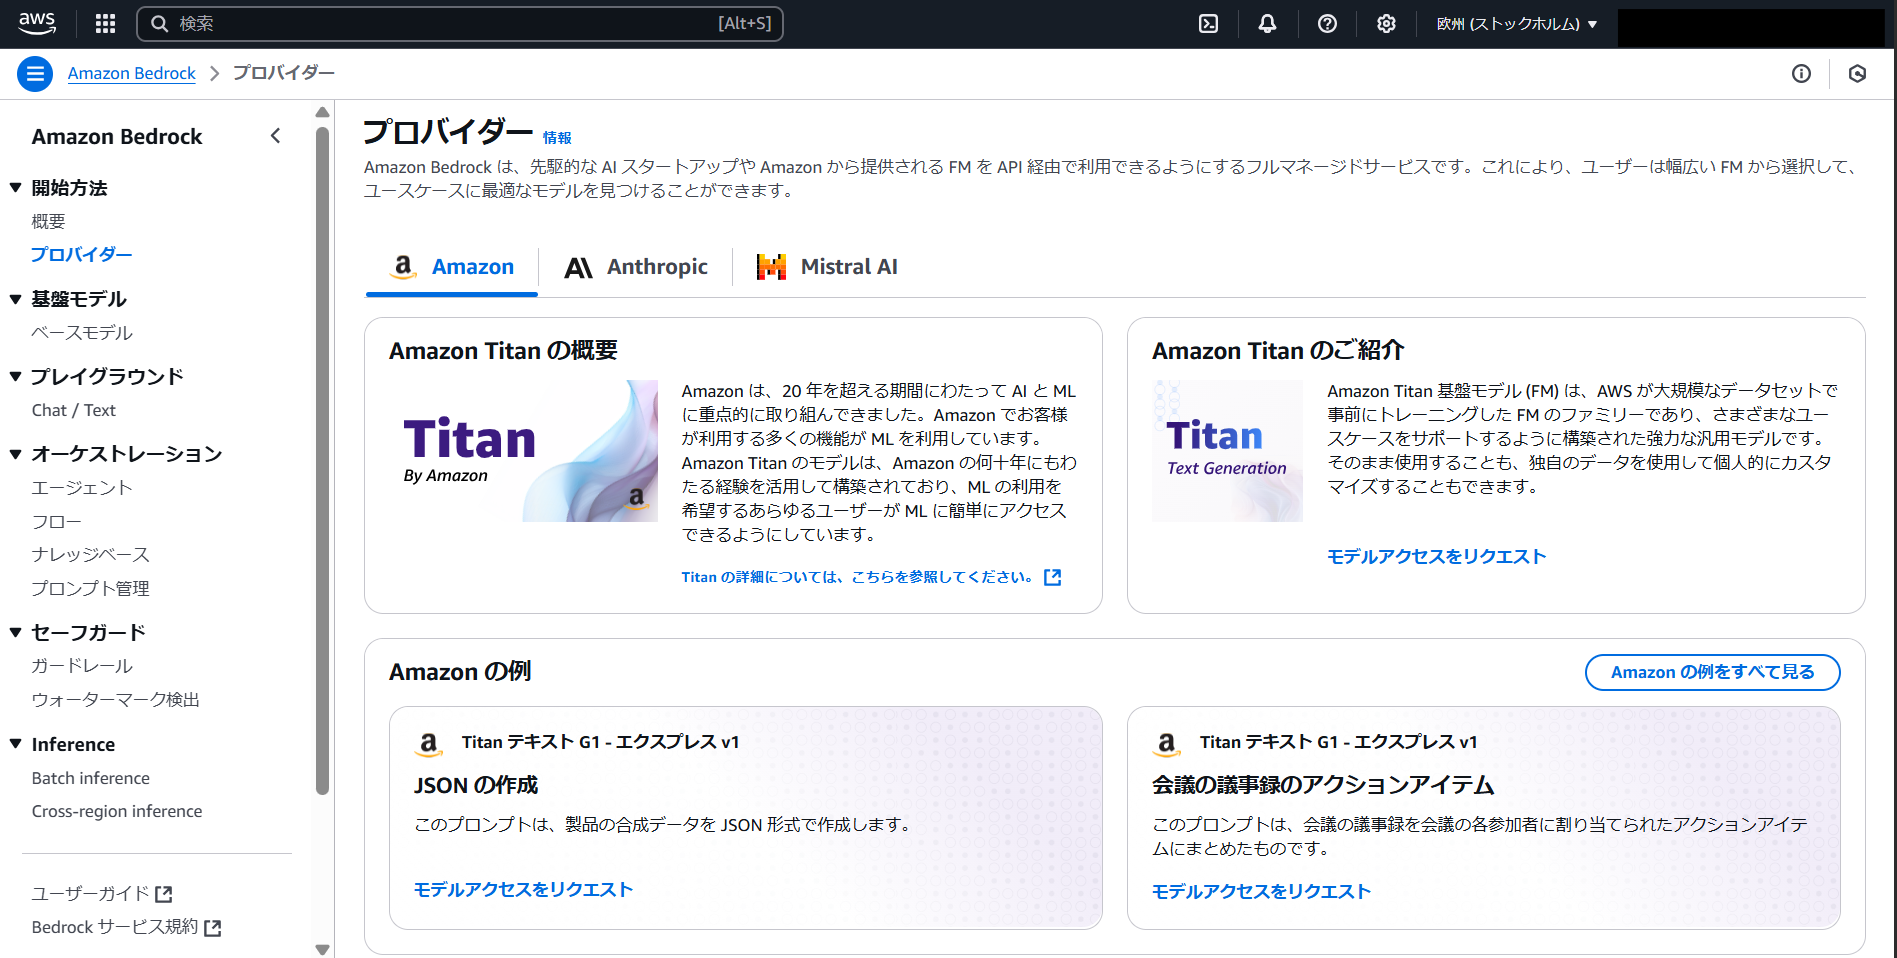Open Bedrock サービス規約 link

pos(115,927)
